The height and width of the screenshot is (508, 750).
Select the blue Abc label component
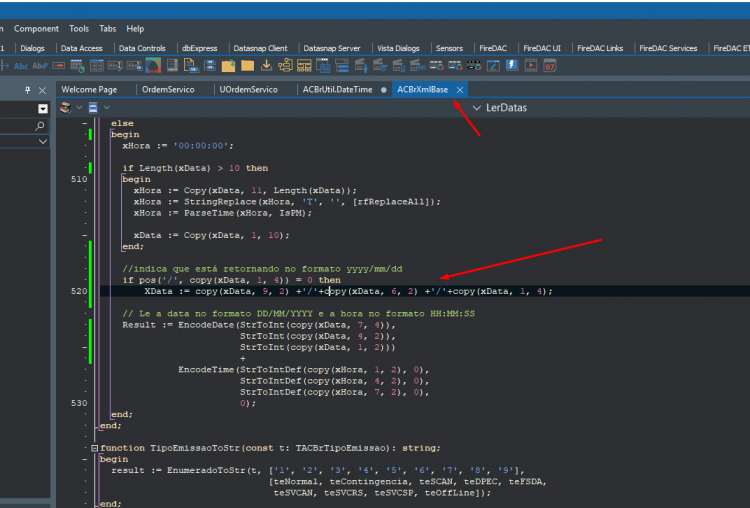21,66
